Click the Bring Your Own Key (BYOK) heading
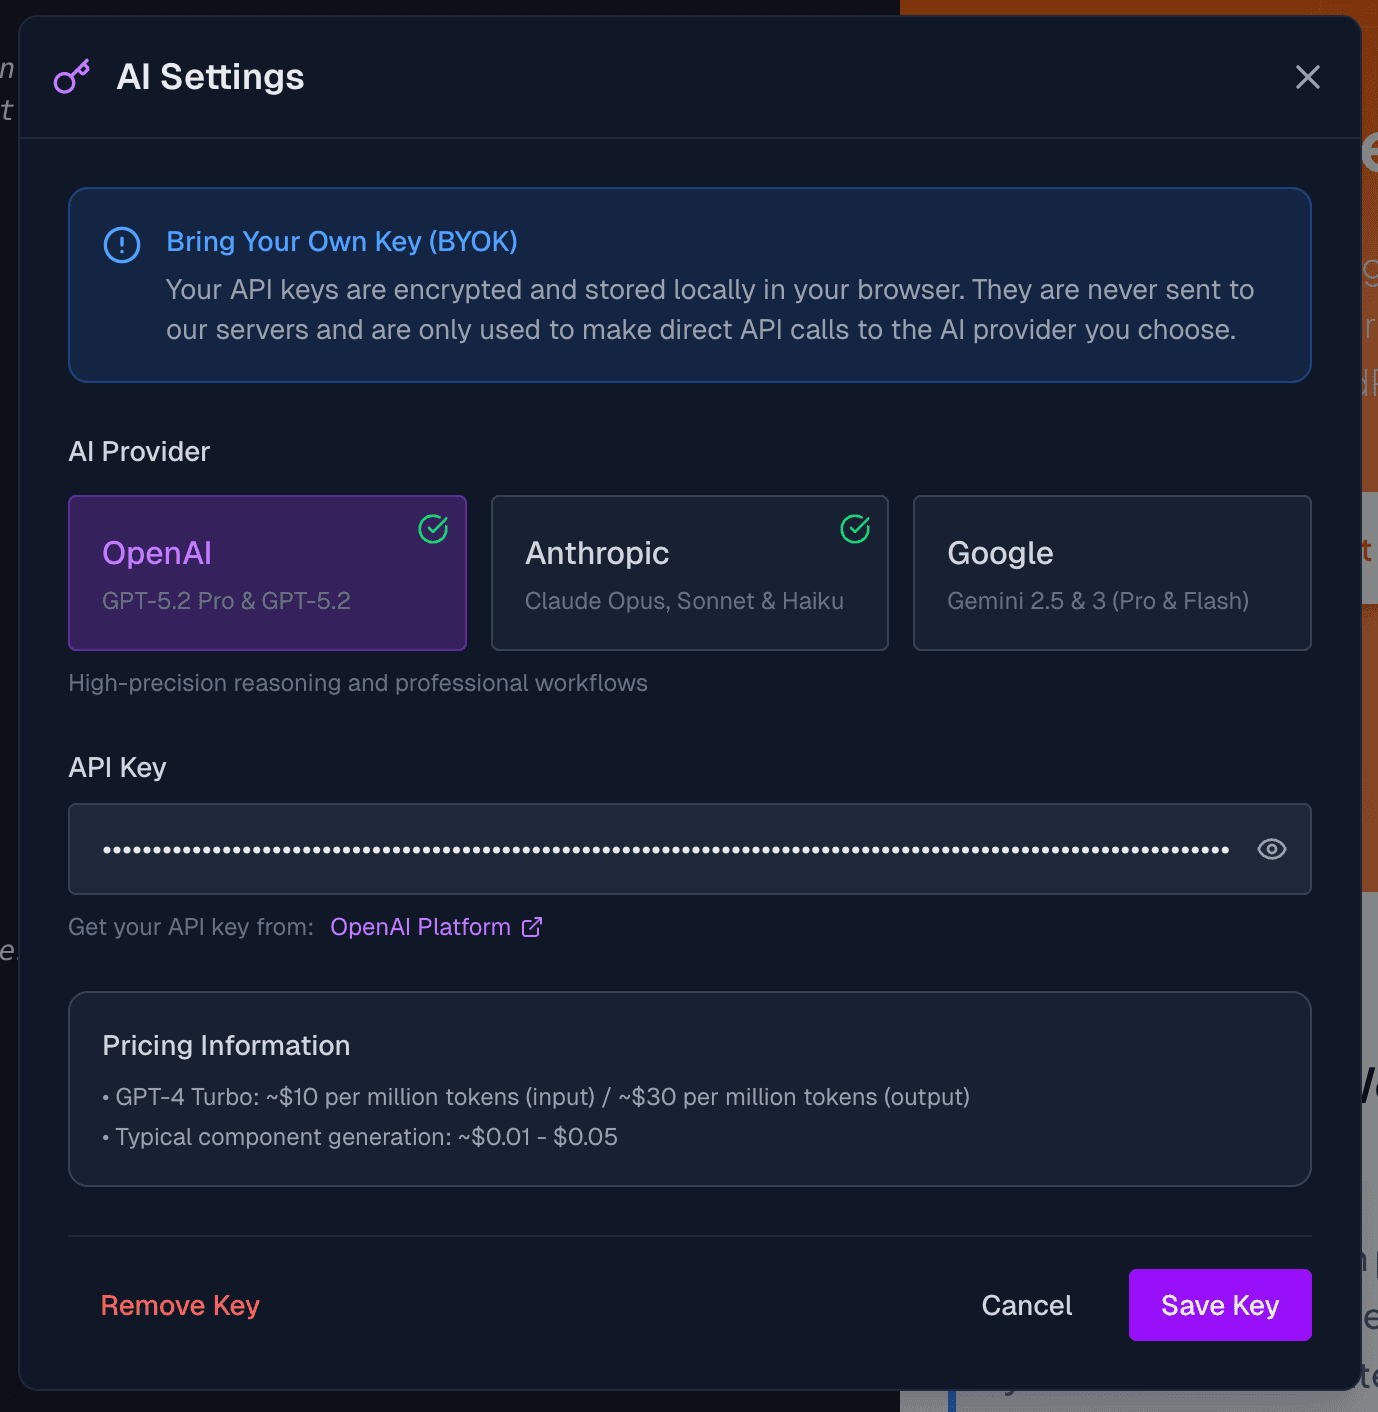Viewport: 1378px width, 1412px height. [x=341, y=242]
